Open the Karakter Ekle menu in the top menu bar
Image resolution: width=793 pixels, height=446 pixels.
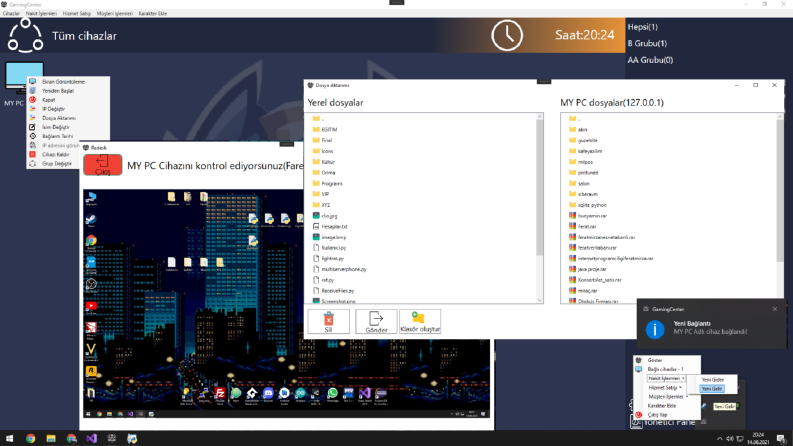tap(152, 14)
